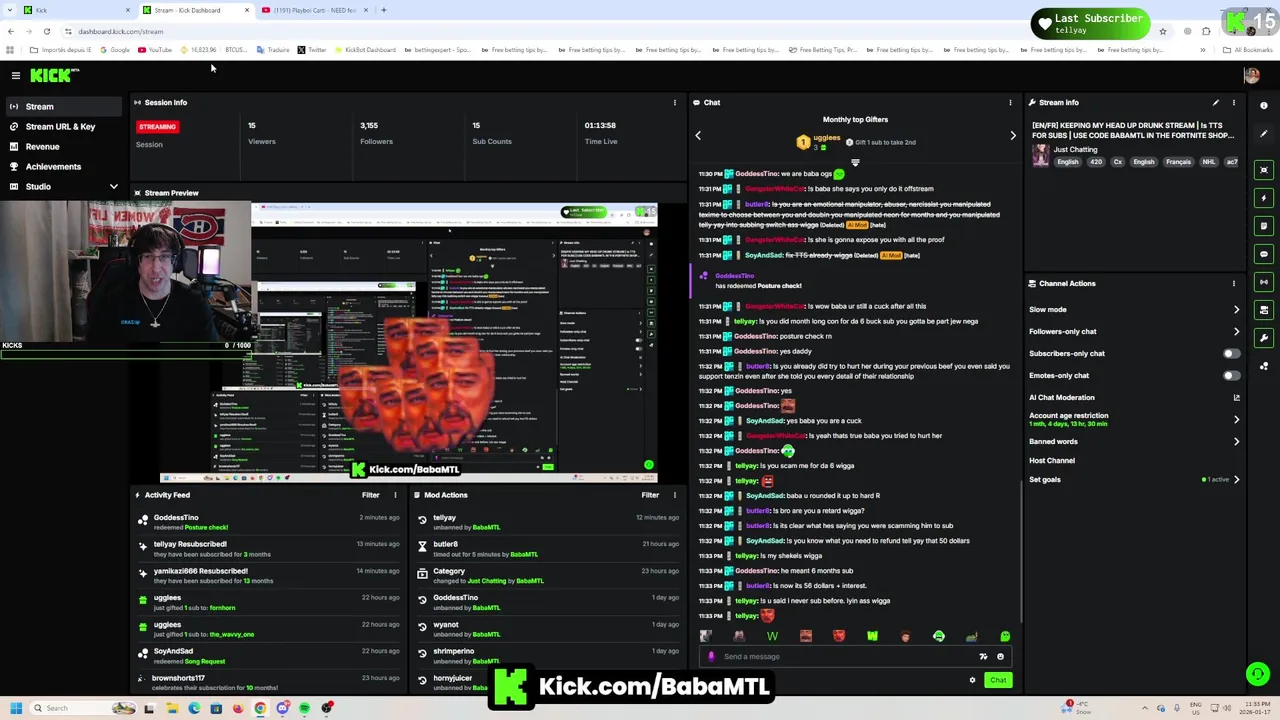Click the green support bubble icon bottom right
1280x720 pixels.
[1258, 674]
